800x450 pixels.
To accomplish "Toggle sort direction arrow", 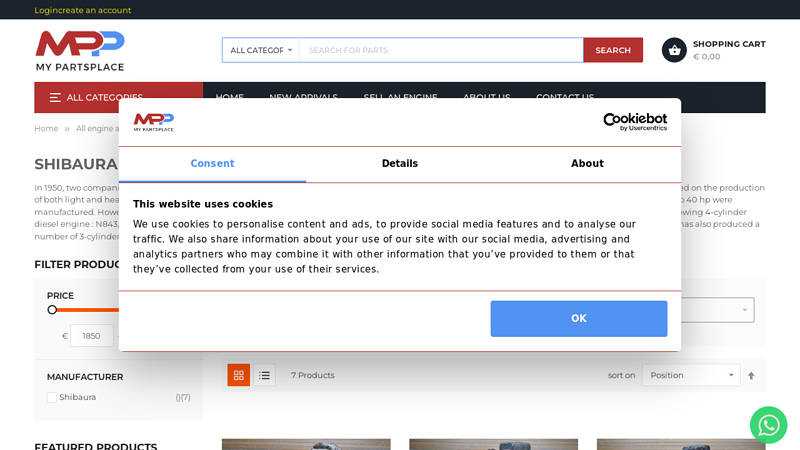I will (751, 376).
